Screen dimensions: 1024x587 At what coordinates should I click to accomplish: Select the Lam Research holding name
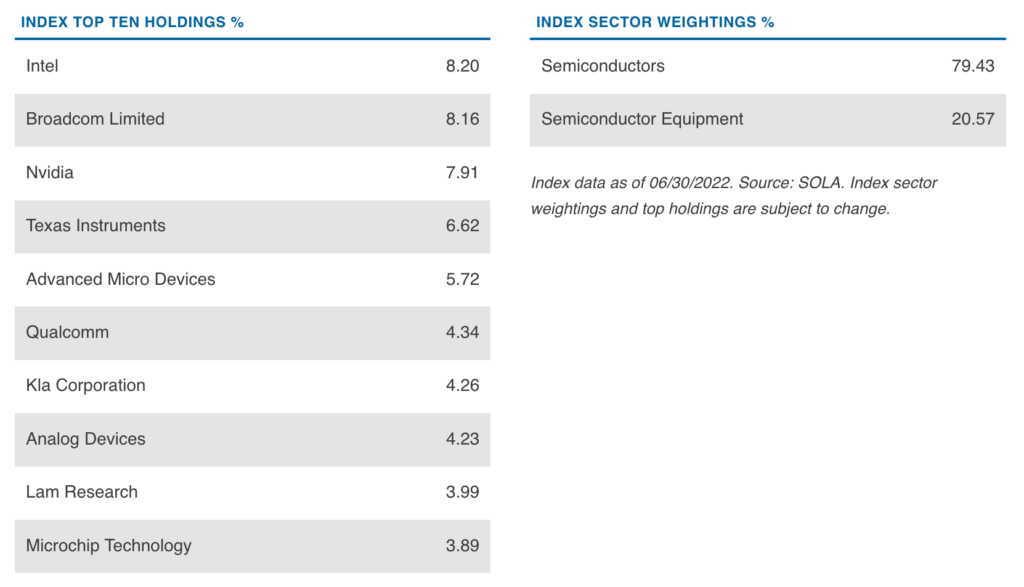coord(82,492)
